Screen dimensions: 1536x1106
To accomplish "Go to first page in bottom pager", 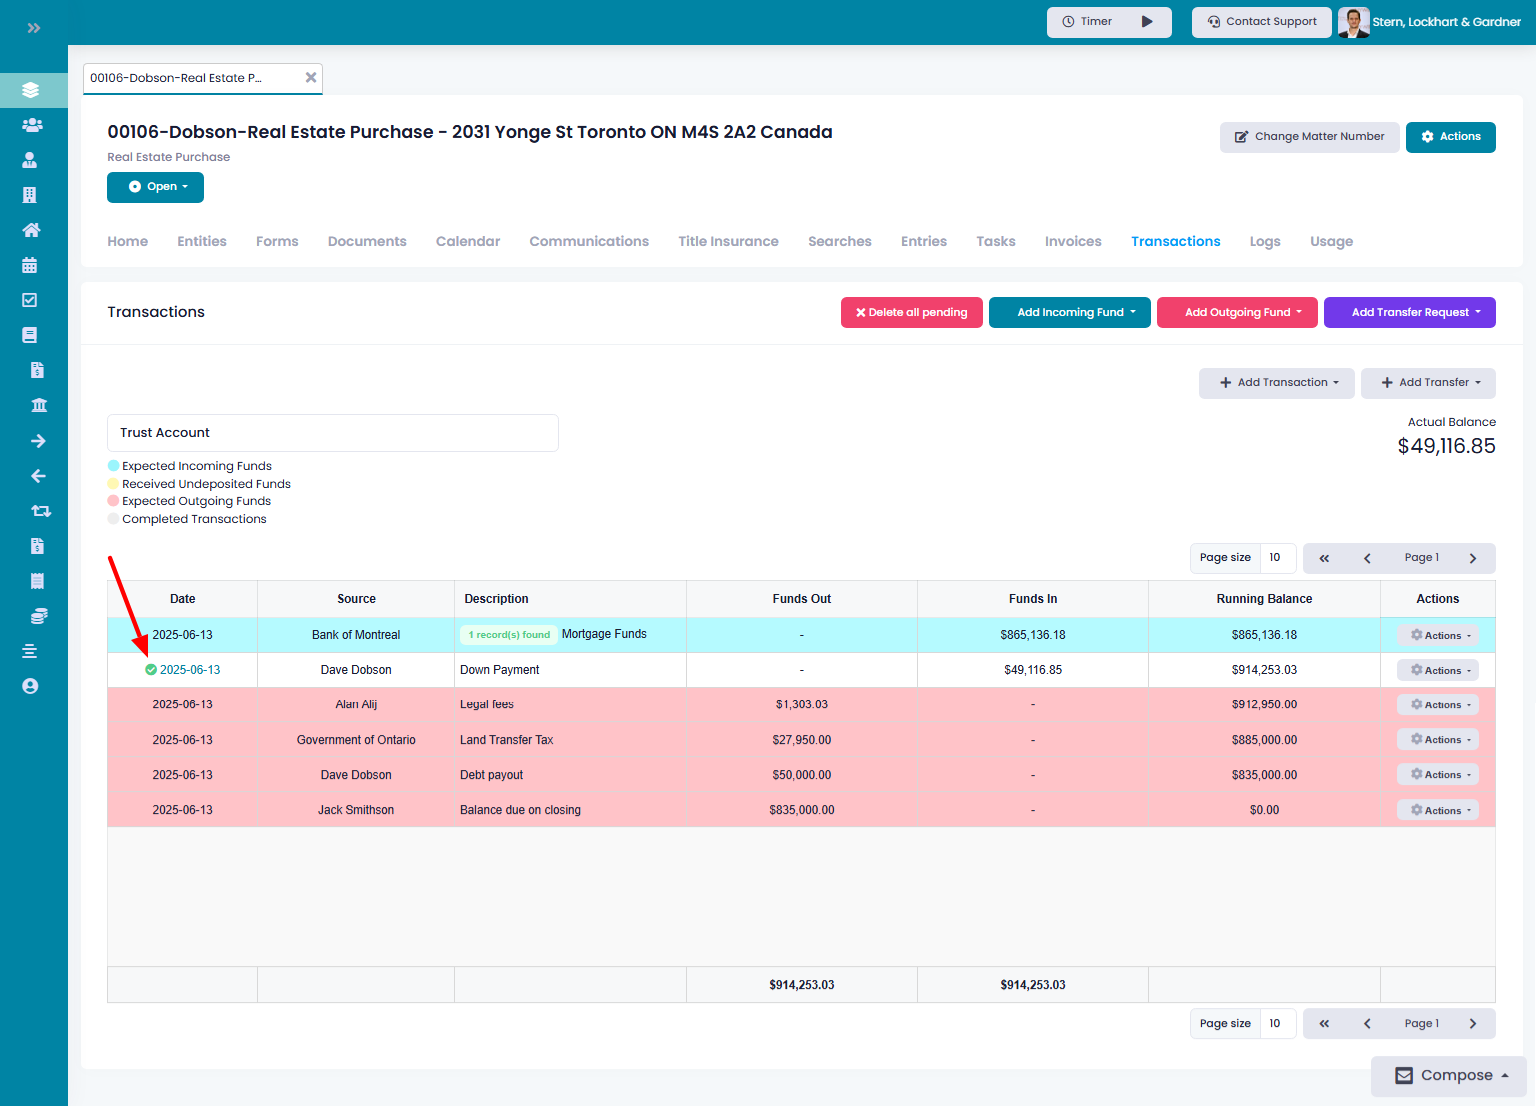I will (x=1324, y=1024).
